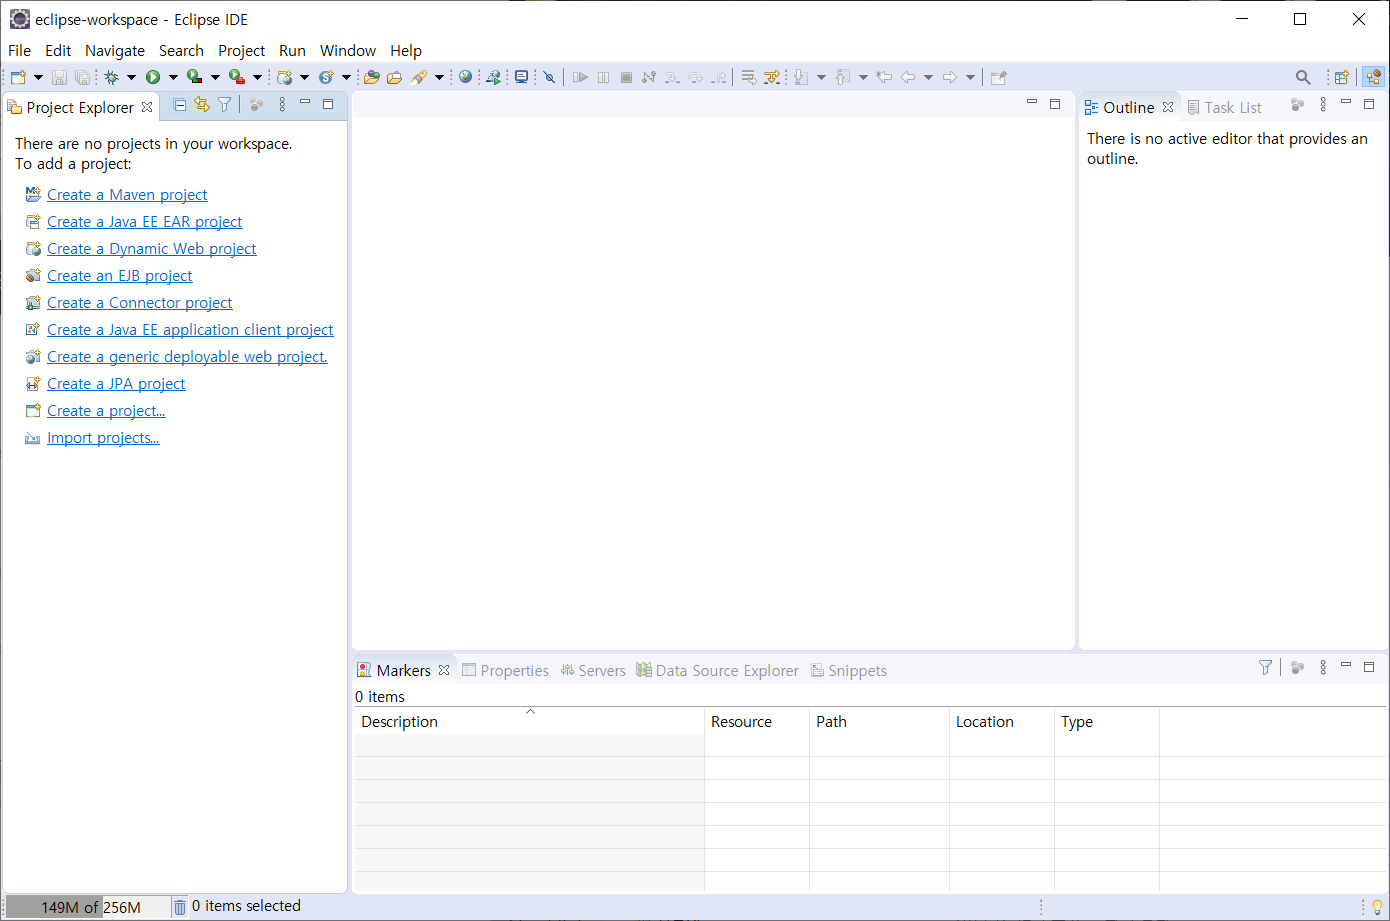
Task: Open the File menu
Action: coord(19,50)
